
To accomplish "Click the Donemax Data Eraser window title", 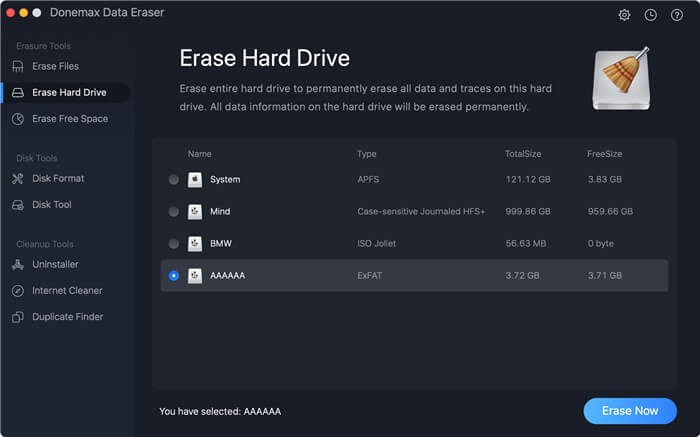I will pyautogui.click(x=107, y=12).
